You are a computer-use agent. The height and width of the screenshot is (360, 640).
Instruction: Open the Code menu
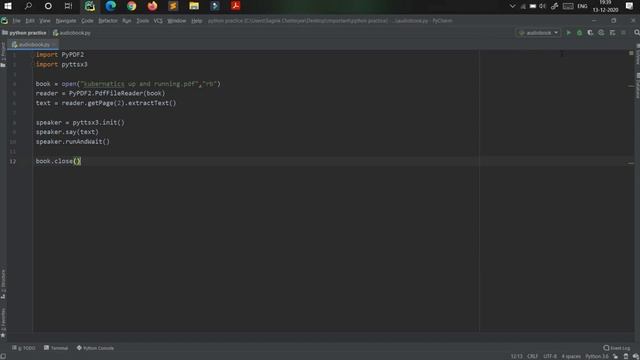pos(87,20)
